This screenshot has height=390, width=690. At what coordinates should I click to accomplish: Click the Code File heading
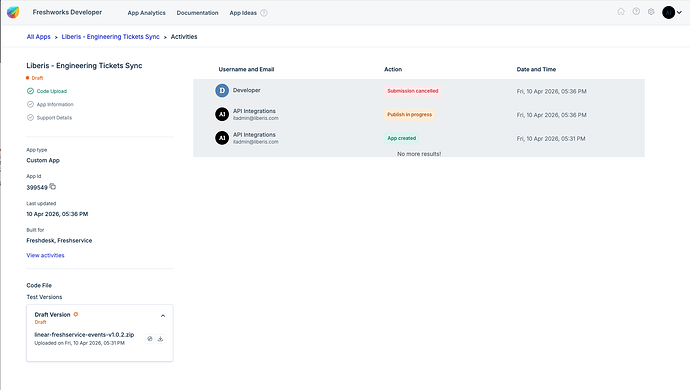click(39, 286)
